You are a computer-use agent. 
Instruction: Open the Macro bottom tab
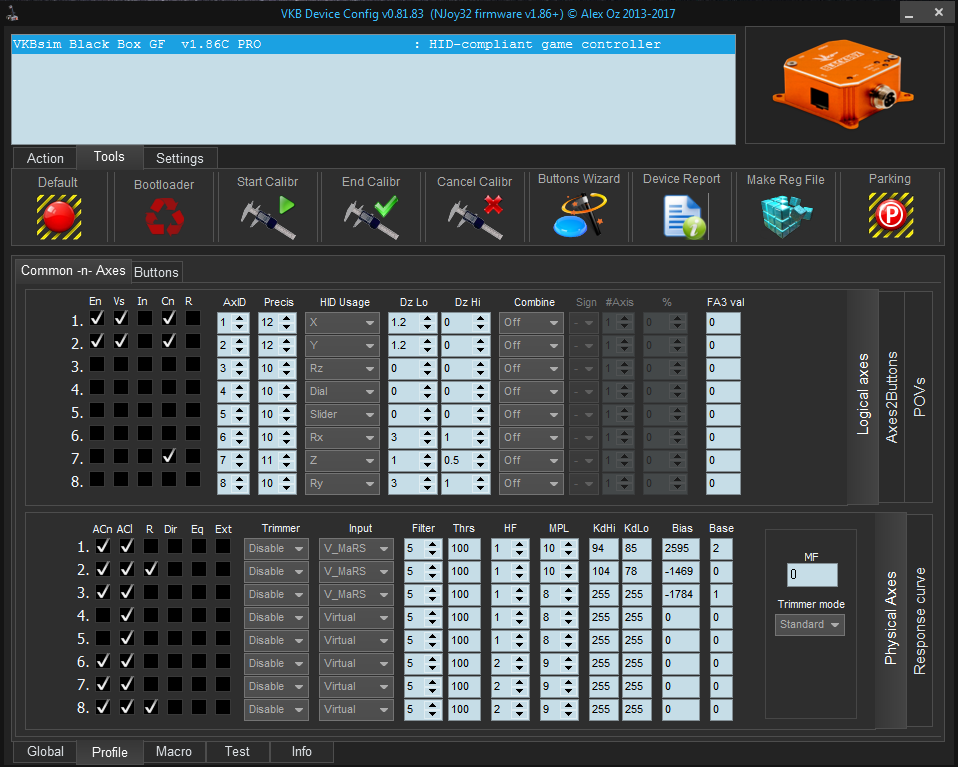tap(174, 752)
